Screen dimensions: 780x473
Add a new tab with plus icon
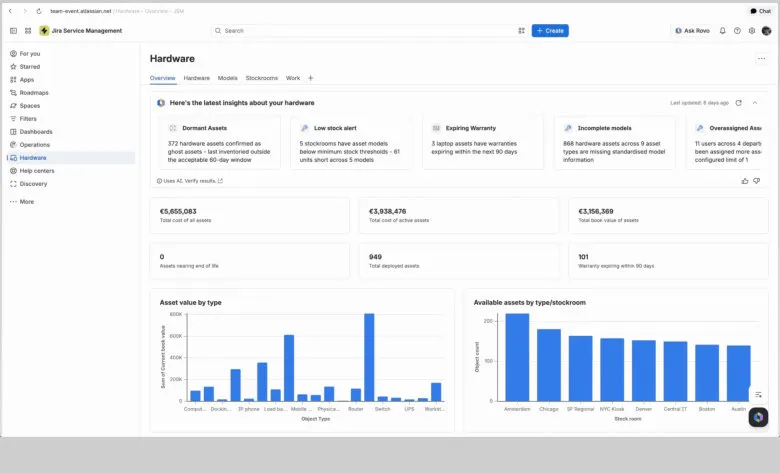tap(310, 78)
